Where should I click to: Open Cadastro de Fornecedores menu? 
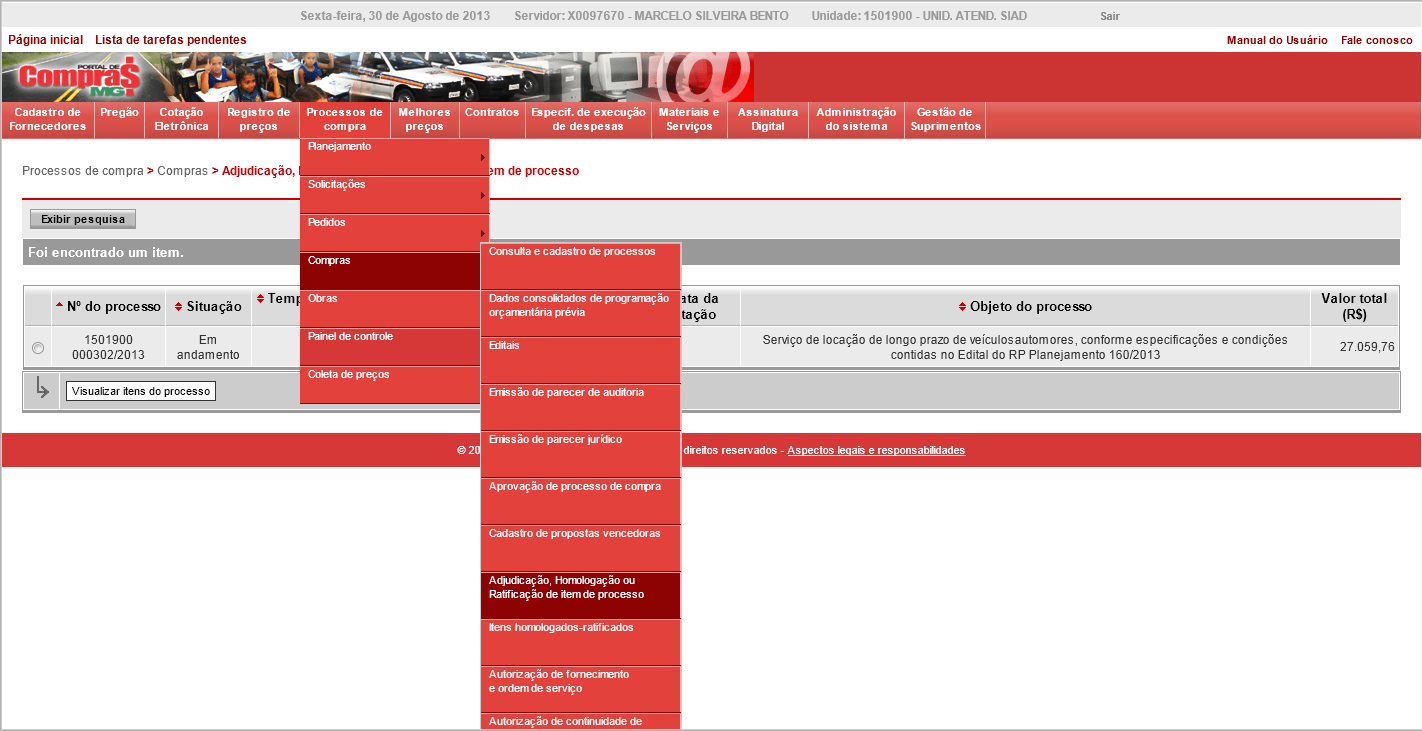[x=48, y=119]
